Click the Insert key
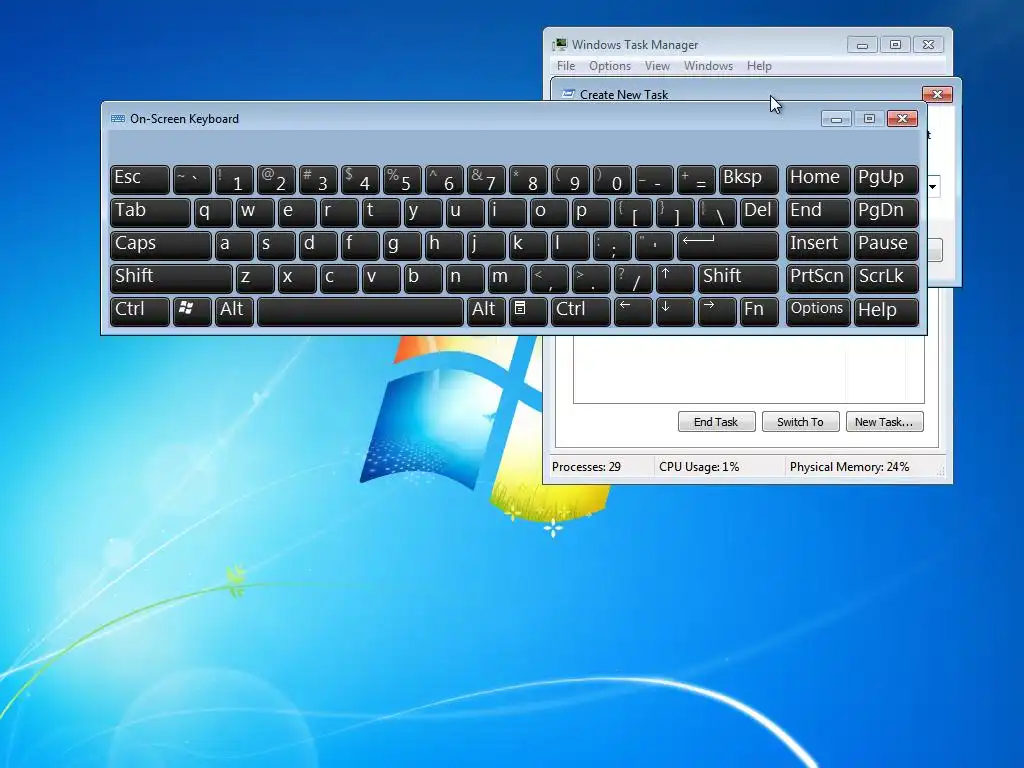 pos(818,246)
